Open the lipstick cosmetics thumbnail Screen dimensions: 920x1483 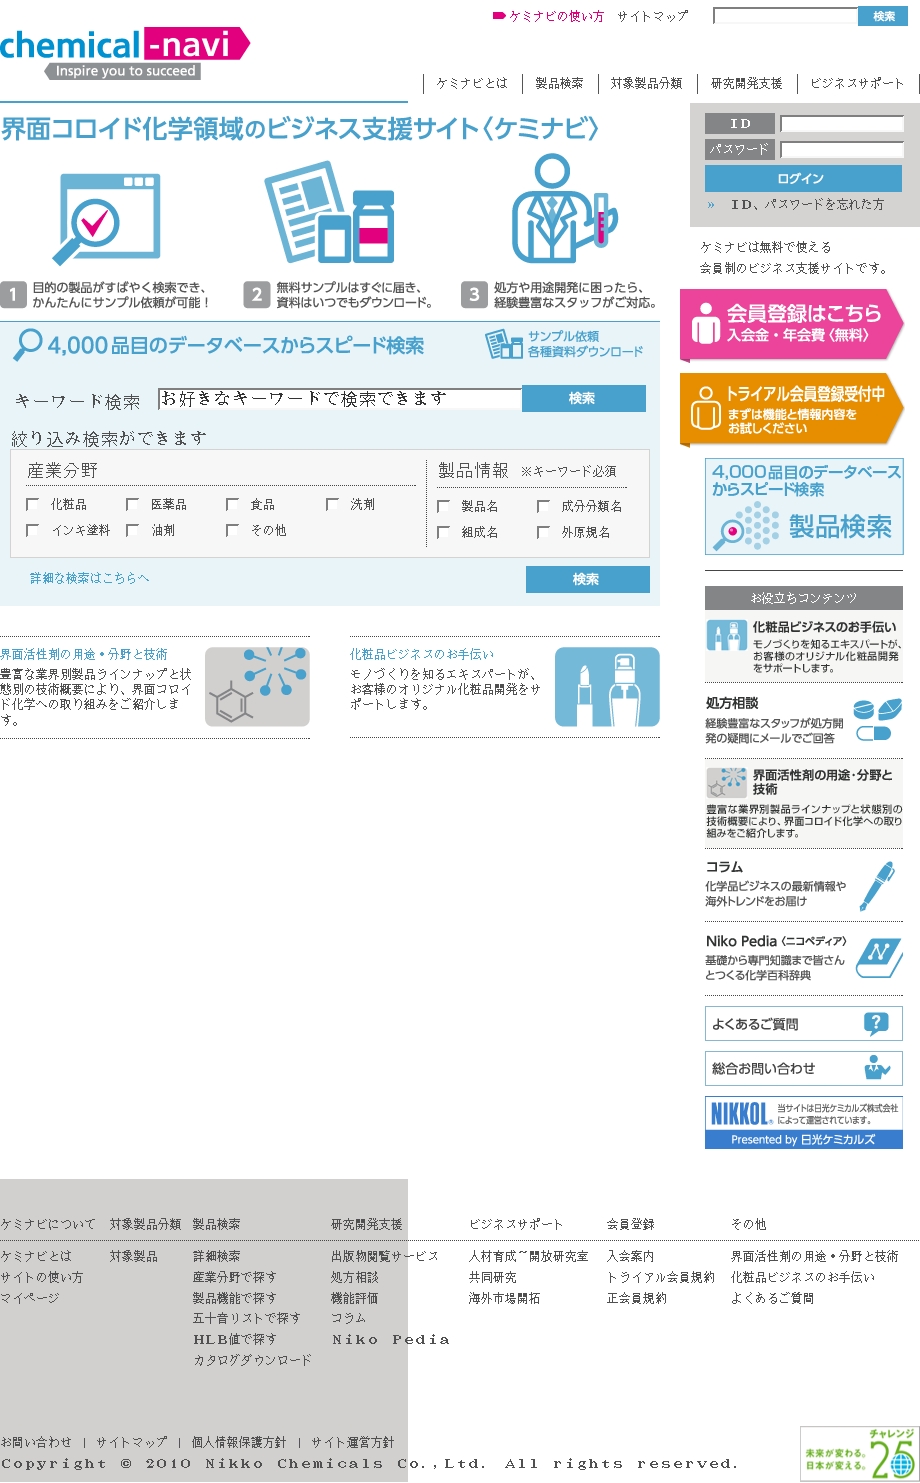point(607,686)
